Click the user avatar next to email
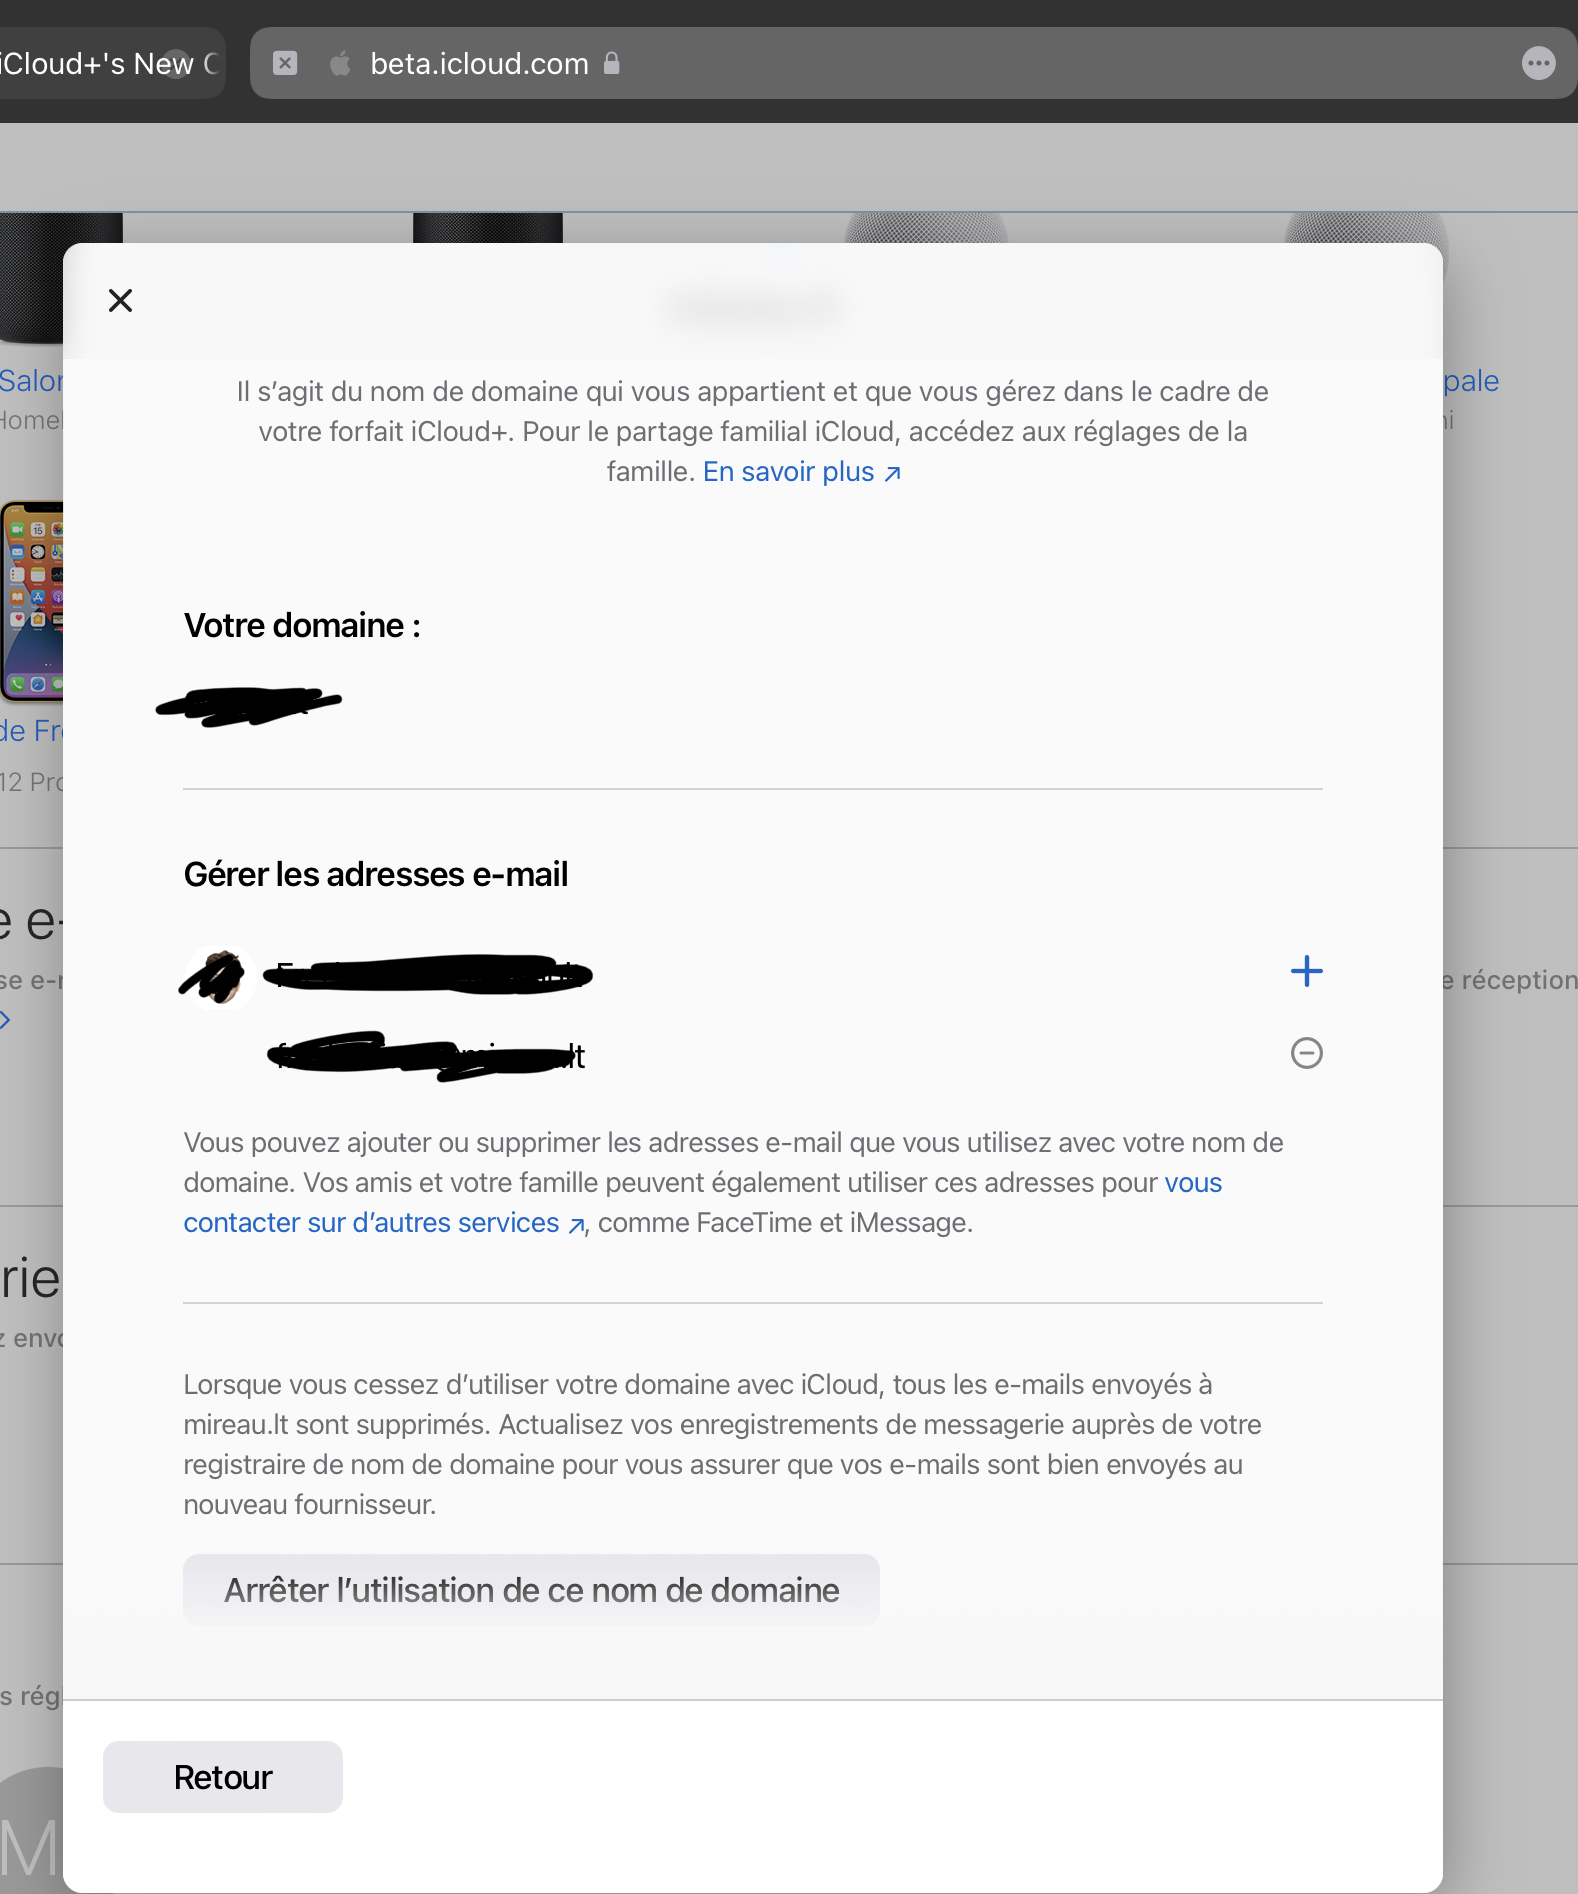Image resolution: width=1578 pixels, height=1894 pixels. point(219,976)
